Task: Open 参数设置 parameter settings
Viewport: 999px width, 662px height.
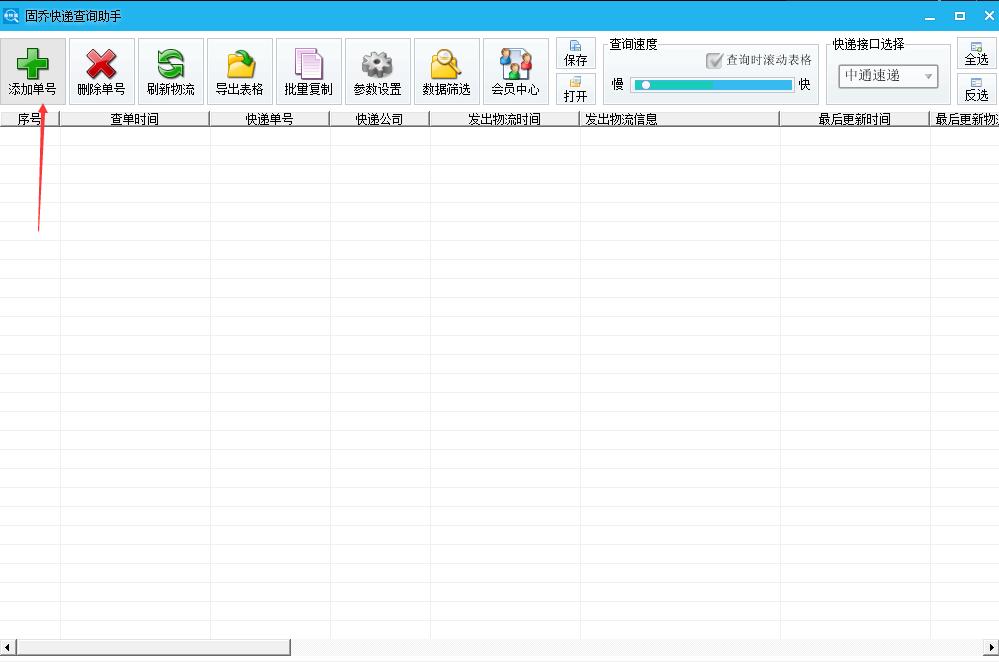Action: tap(377, 70)
